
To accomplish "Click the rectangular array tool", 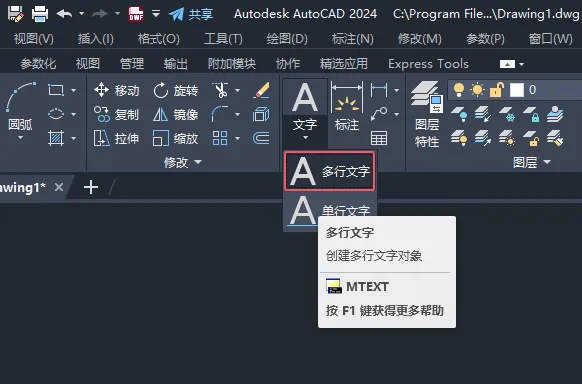I will pos(220,138).
